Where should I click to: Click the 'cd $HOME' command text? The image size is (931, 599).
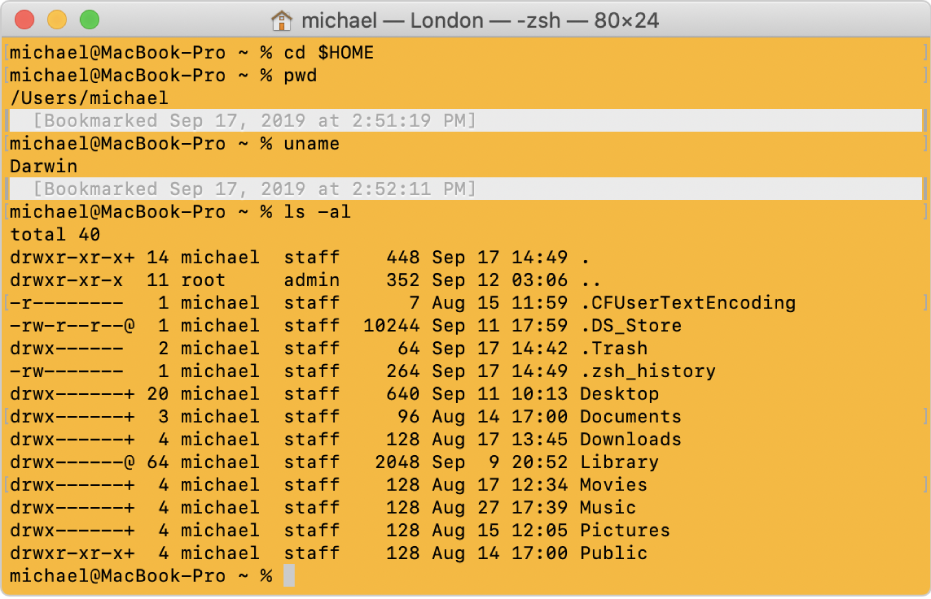[328, 53]
